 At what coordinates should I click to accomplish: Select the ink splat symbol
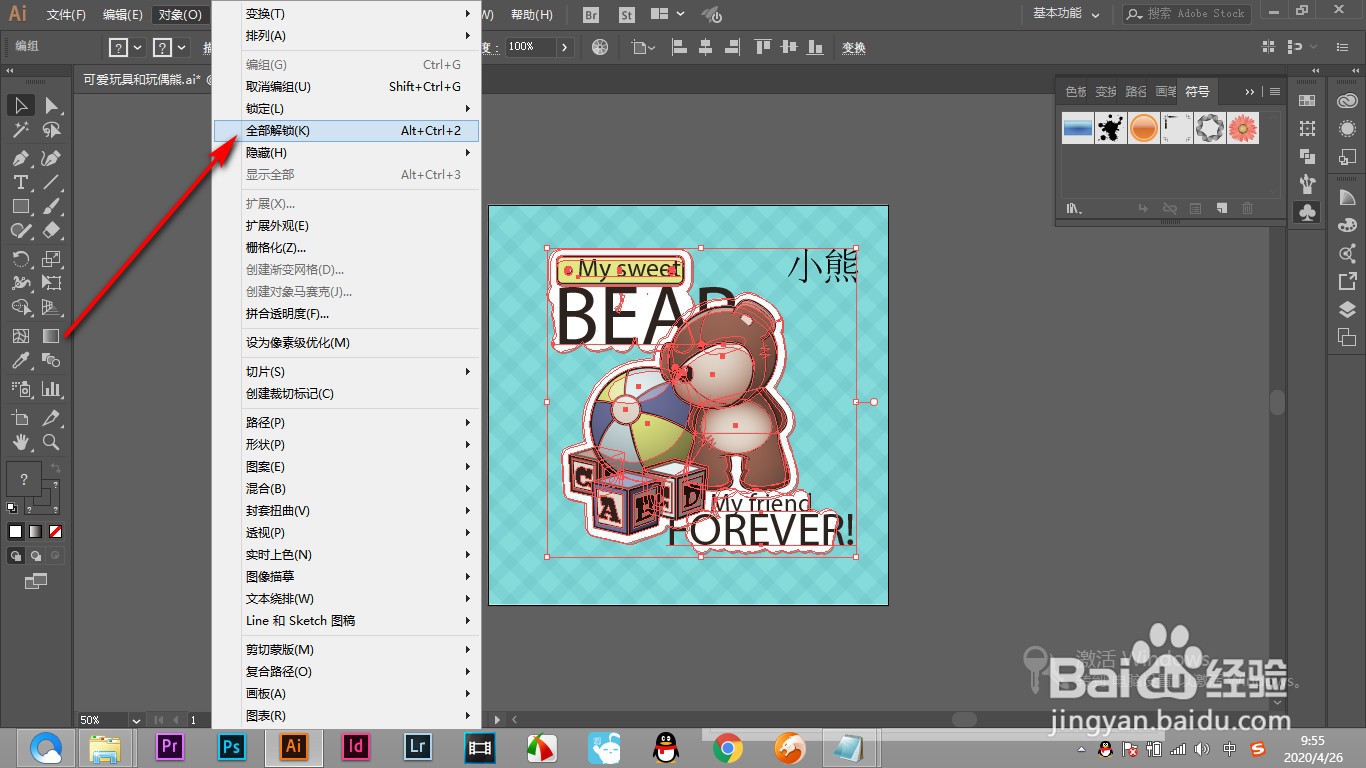pos(1110,127)
